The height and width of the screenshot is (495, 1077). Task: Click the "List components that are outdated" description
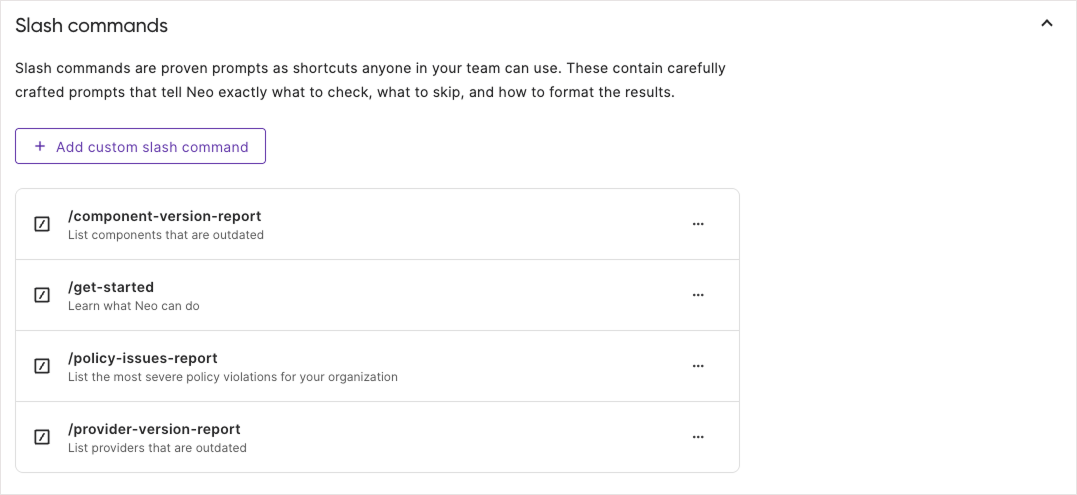point(166,235)
